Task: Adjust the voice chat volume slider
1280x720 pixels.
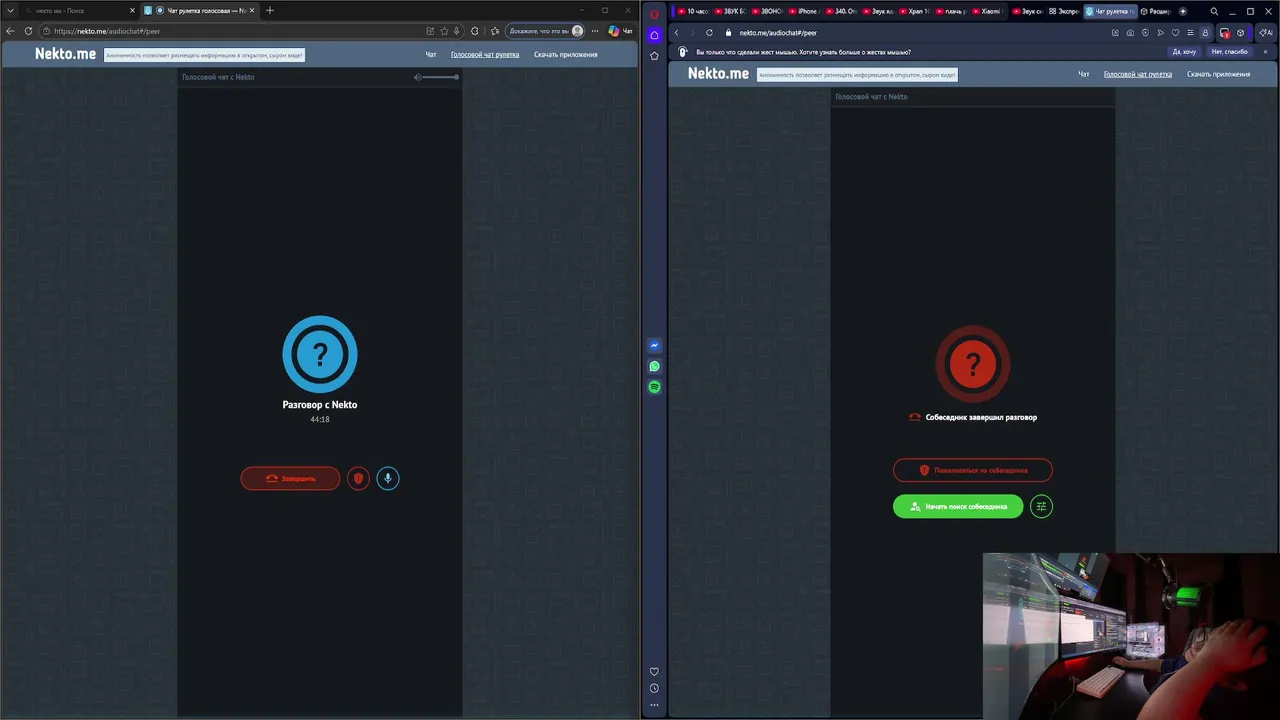Action: pos(441,77)
